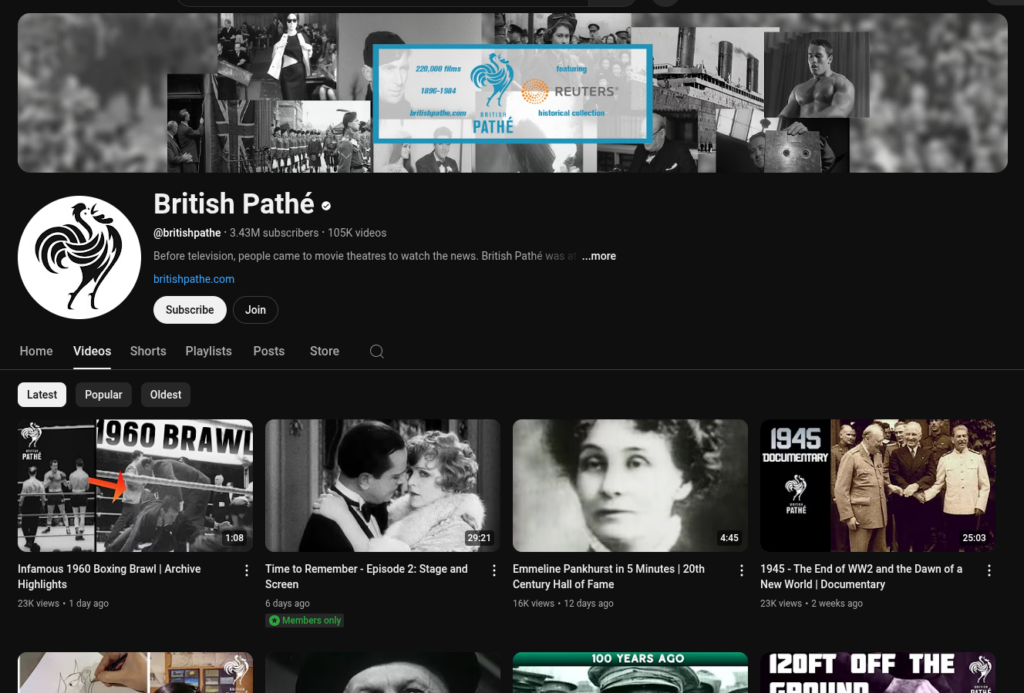Play the 1945 Documentary thumbnail
This screenshot has width=1024, height=693.
878,485
